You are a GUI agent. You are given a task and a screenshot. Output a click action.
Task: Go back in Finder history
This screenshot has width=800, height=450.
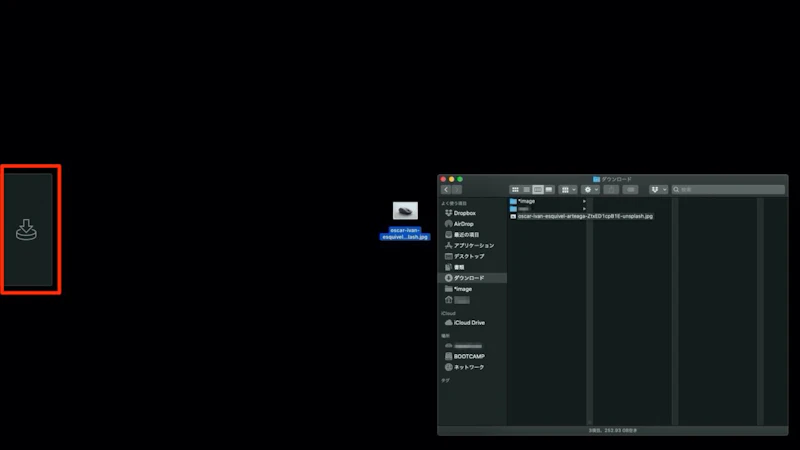(446, 190)
